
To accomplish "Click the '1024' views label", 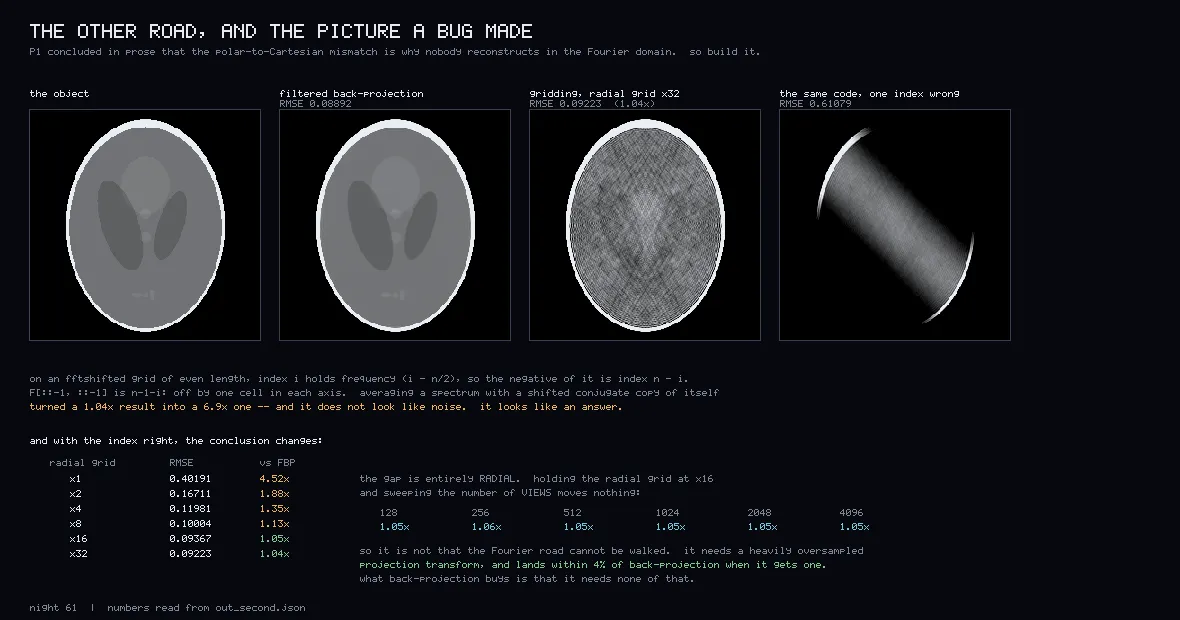I will click(667, 512).
